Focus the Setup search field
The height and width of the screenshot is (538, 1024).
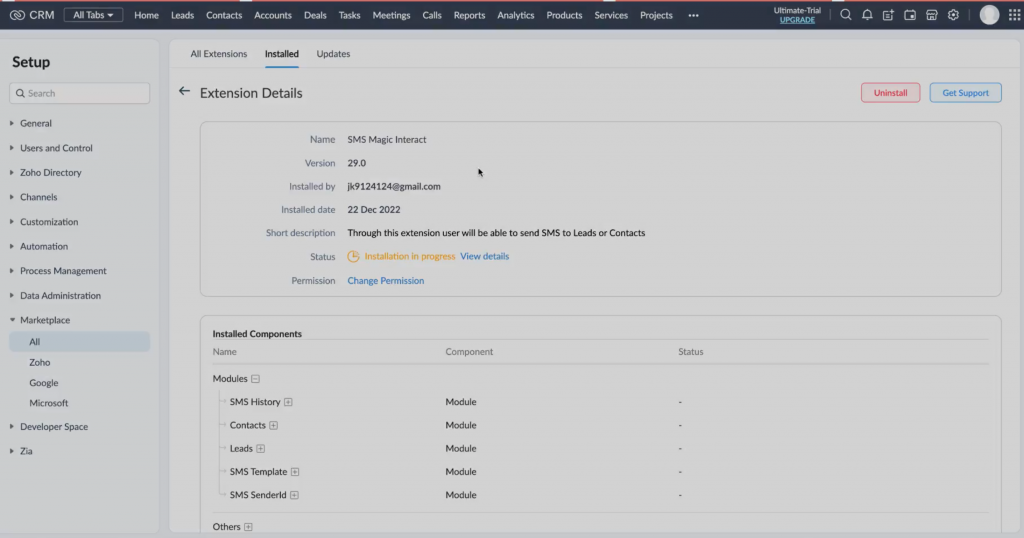[x=80, y=93]
